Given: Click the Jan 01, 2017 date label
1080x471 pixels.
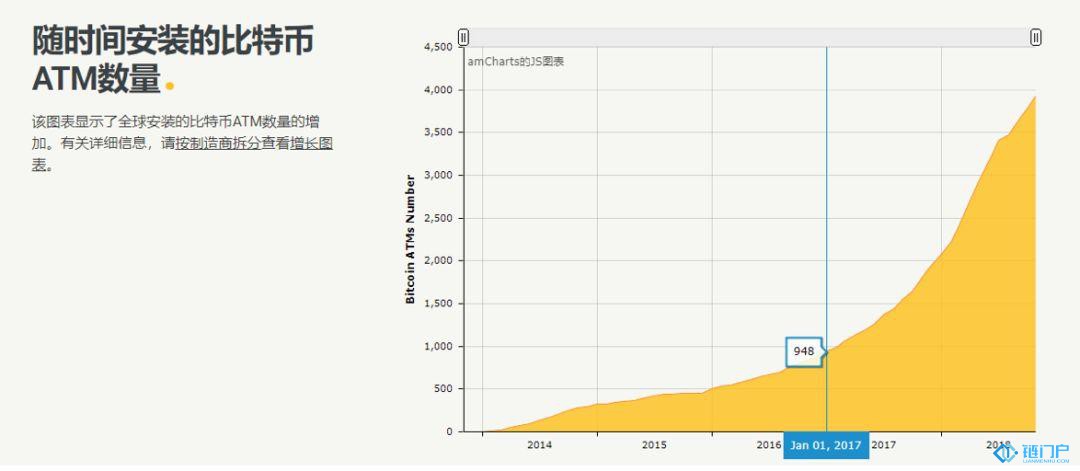Looking at the screenshot, I should [826, 446].
